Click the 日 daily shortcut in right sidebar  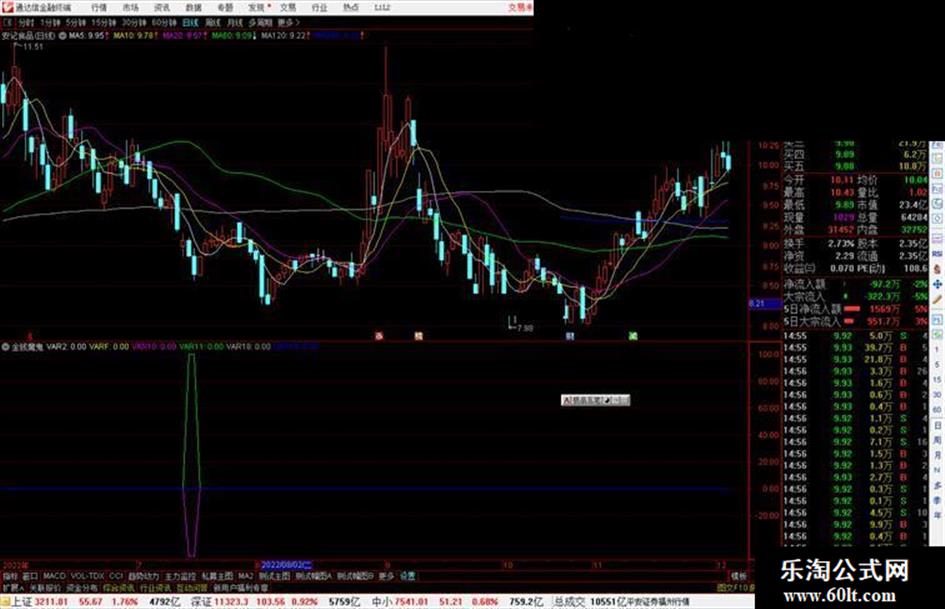(937, 426)
